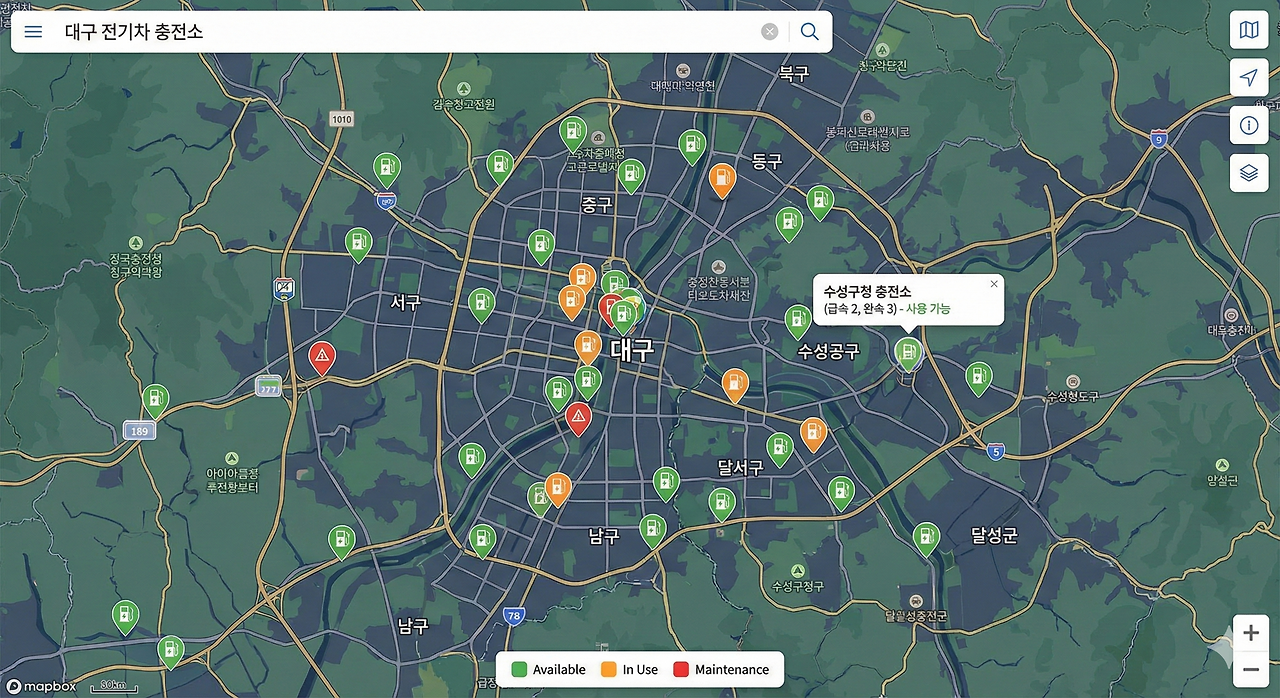Viewport: 1280px width, 698px height.
Task: Open the map style button
Action: 1249,31
